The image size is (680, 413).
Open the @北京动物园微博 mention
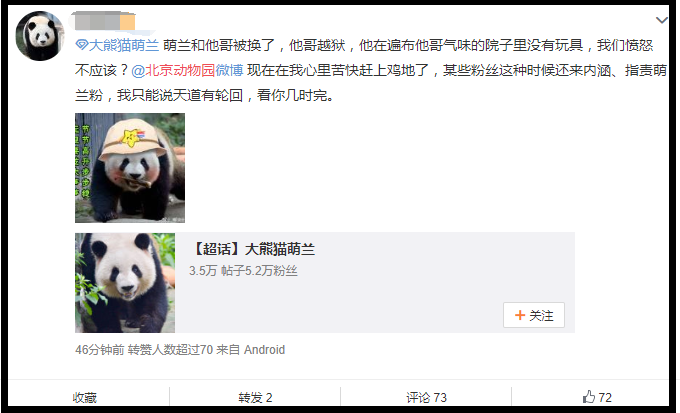tap(187, 70)
